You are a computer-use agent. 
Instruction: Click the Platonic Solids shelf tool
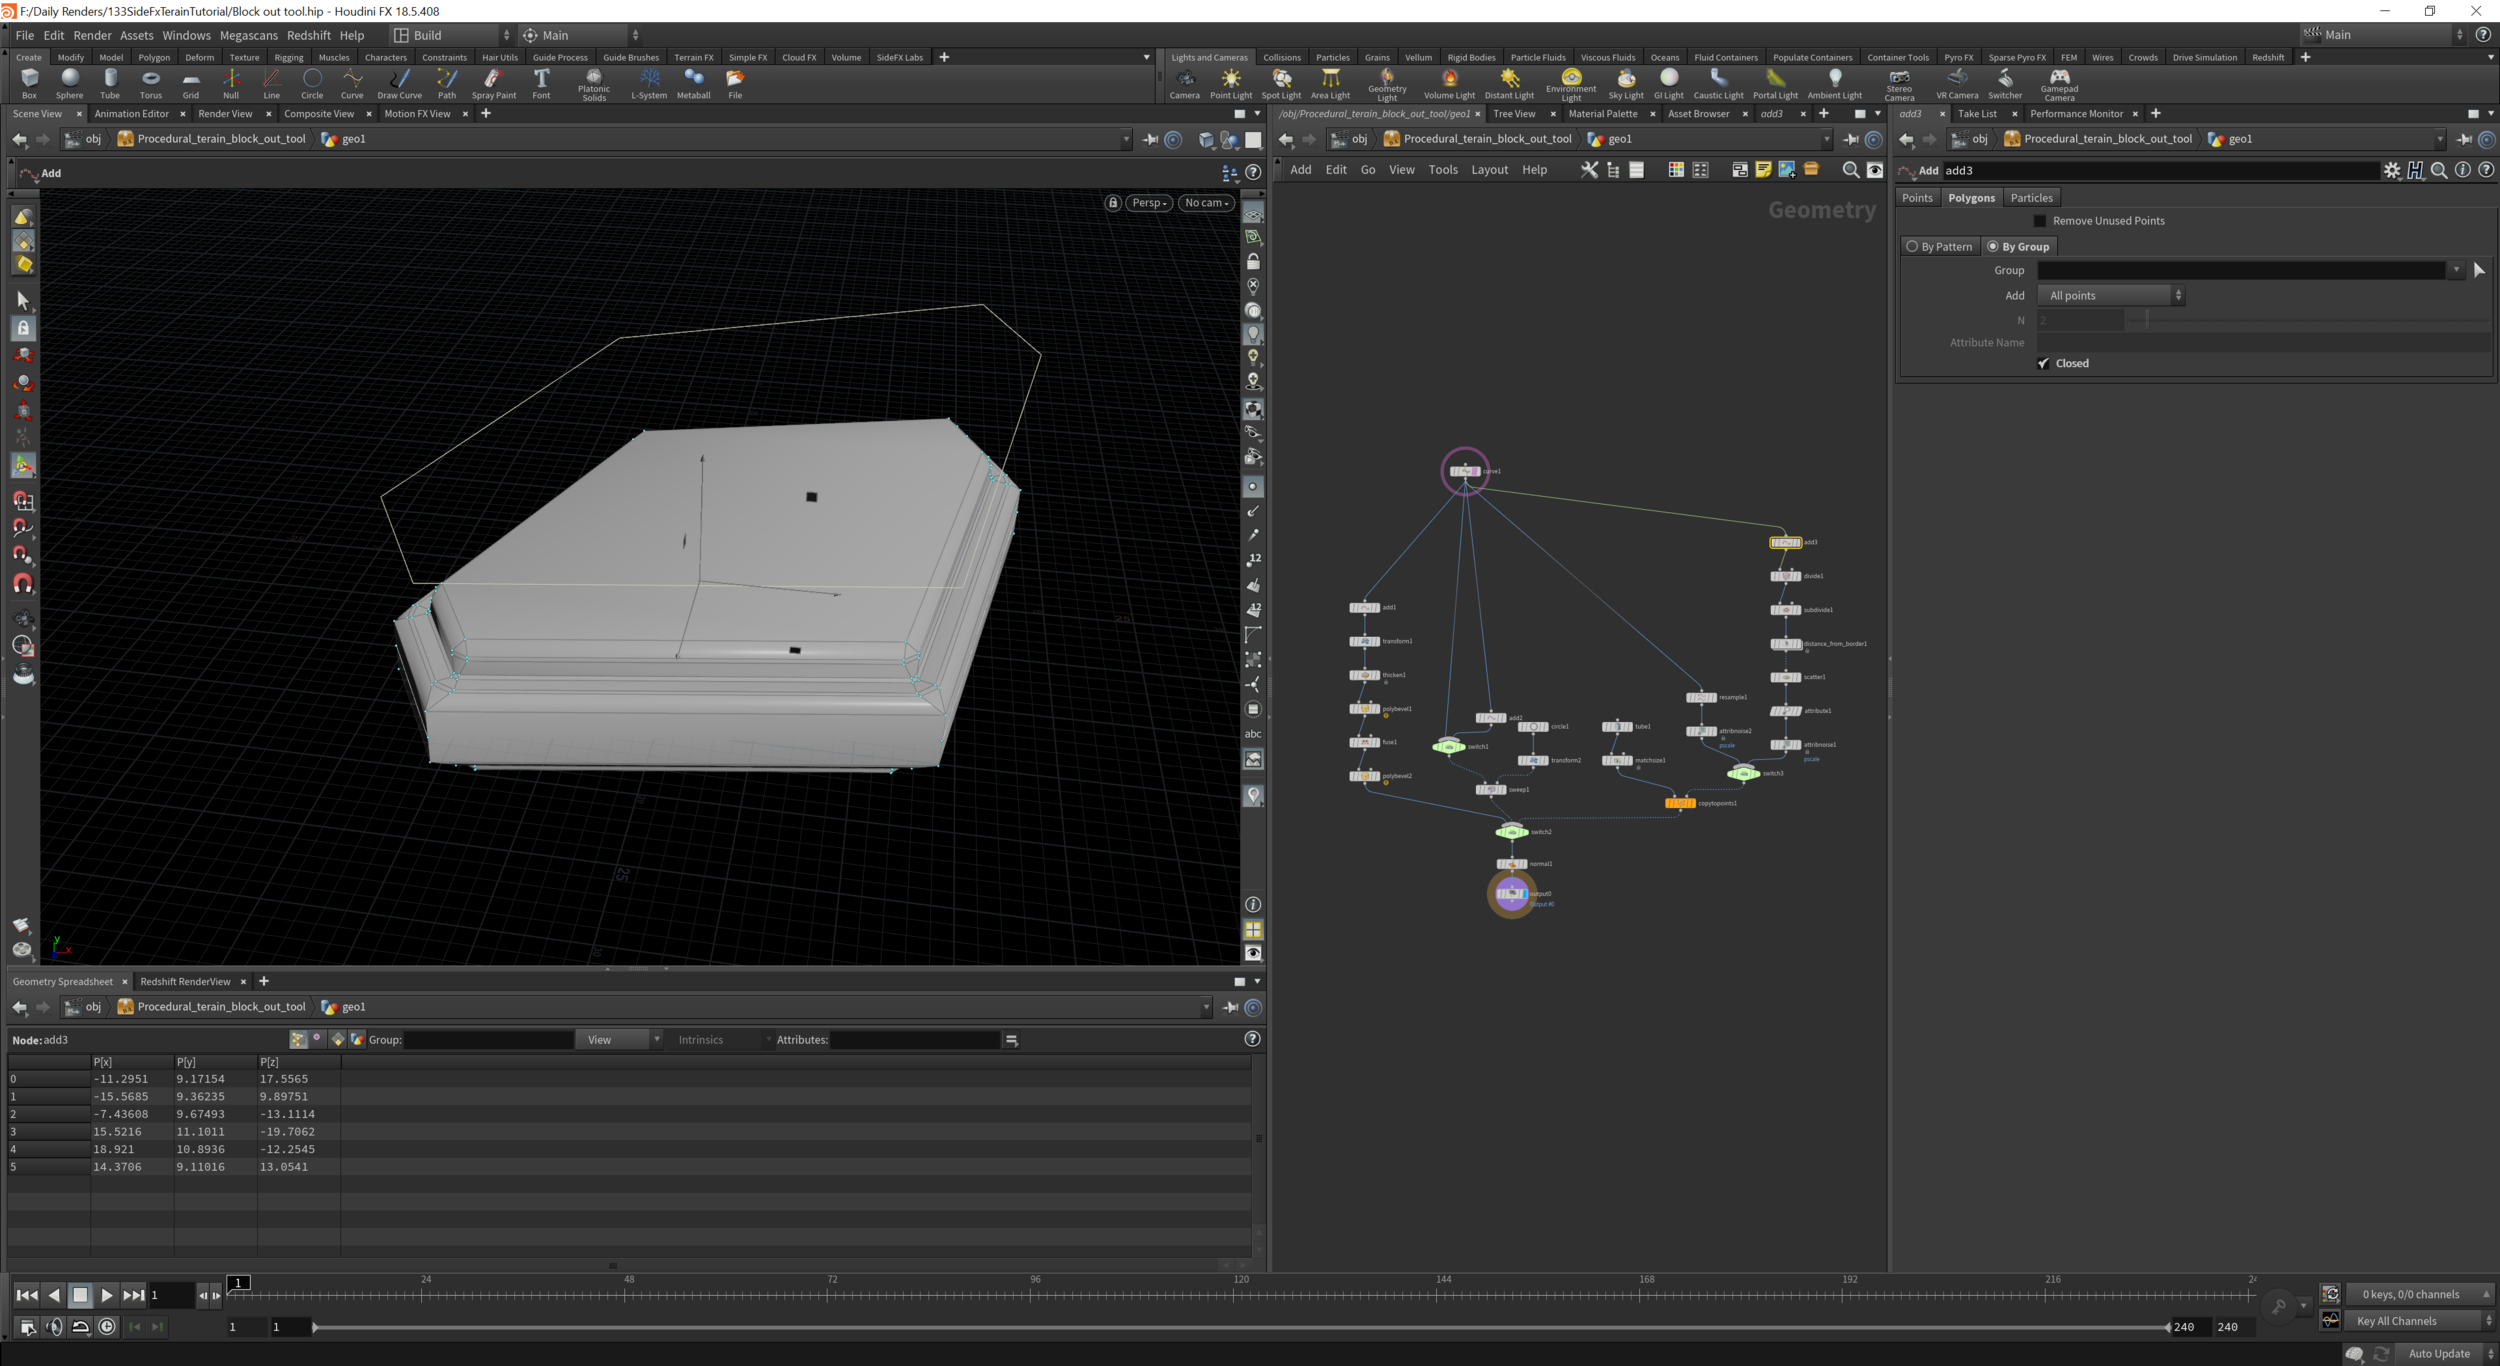pyautogui.click(x=594, y=83)
